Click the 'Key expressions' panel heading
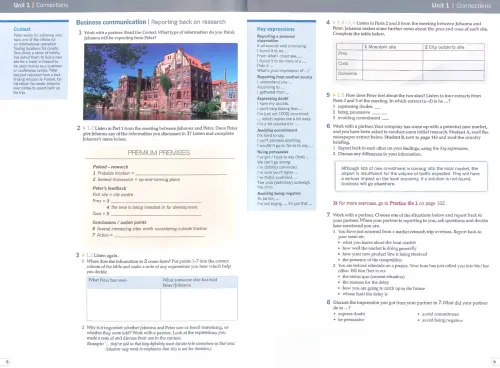Screen dimensions: 500x368 point(276,29)
